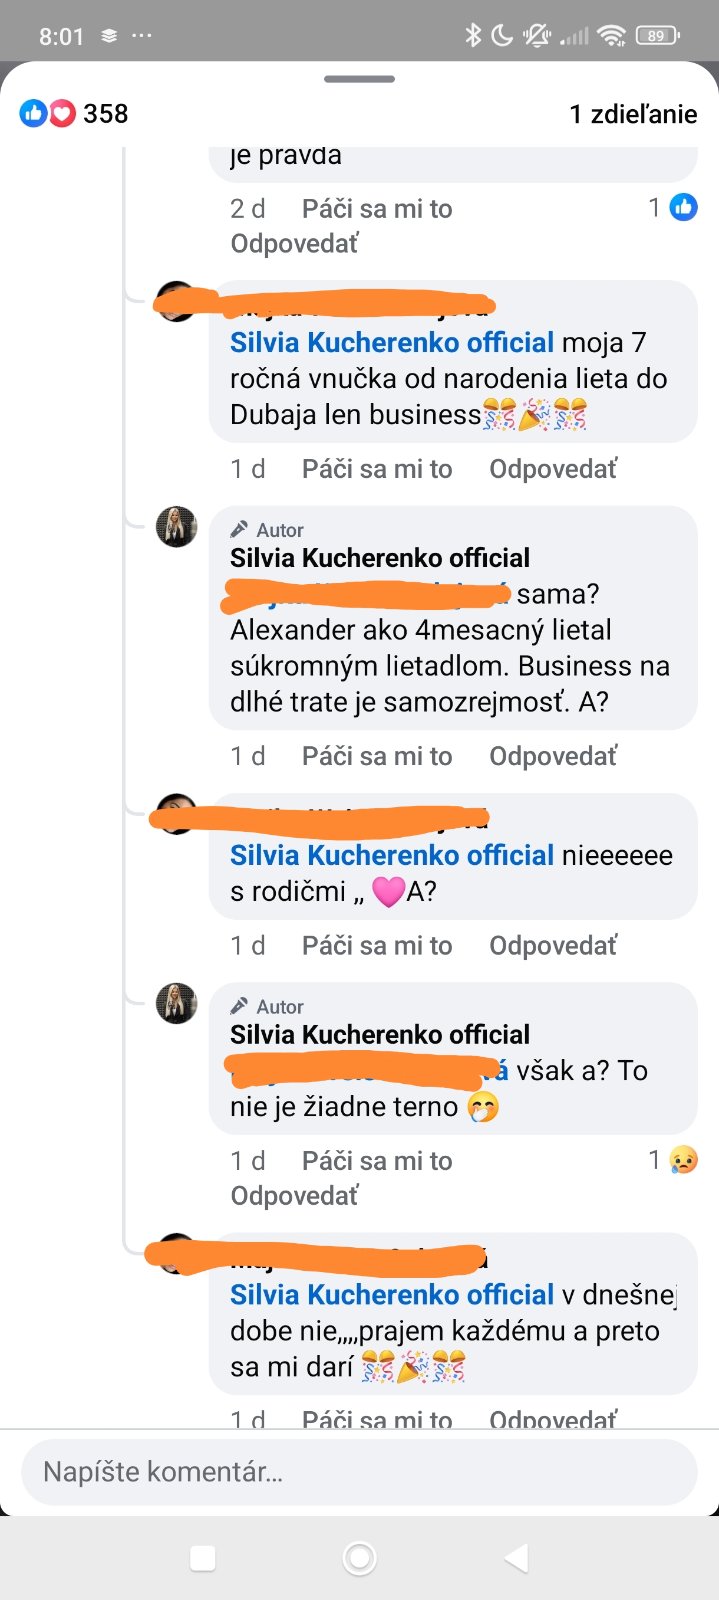Tap Silvia's profile picture on the 'žiadne terno' reply

177,1003
